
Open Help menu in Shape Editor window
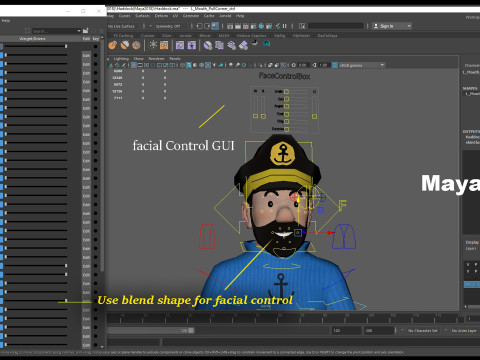tap(6, 21)
